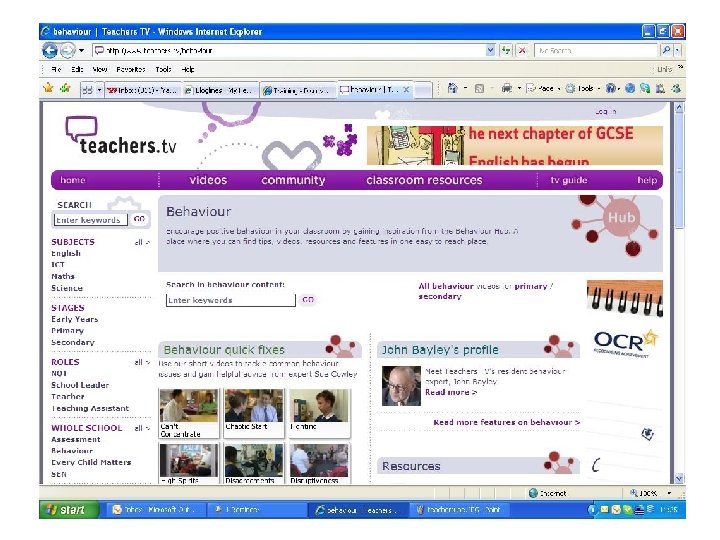Click the Read more link under John Bayley
720x540 pixels.
coord(451,392)
